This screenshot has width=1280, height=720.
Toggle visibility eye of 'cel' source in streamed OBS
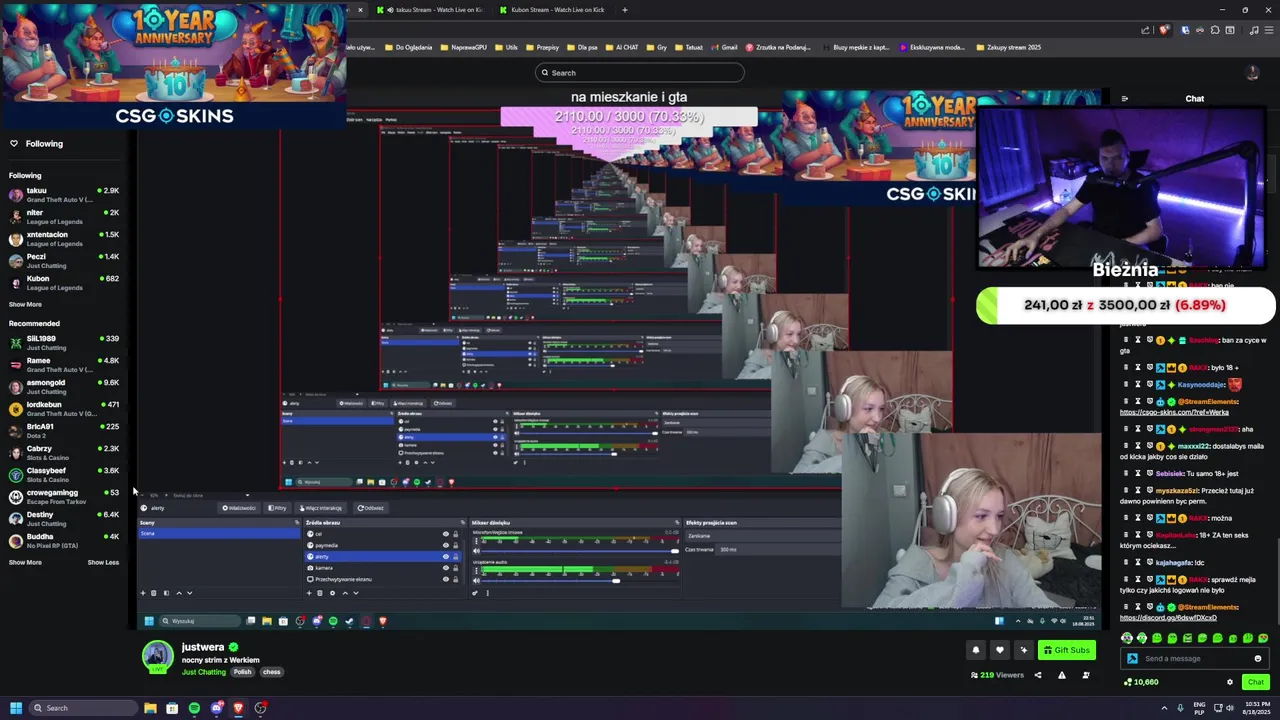pos(446,534)
